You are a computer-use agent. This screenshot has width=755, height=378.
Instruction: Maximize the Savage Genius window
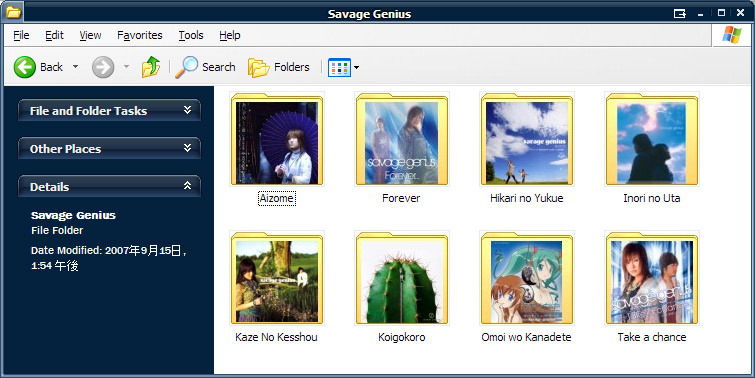(x=721, y=13)
